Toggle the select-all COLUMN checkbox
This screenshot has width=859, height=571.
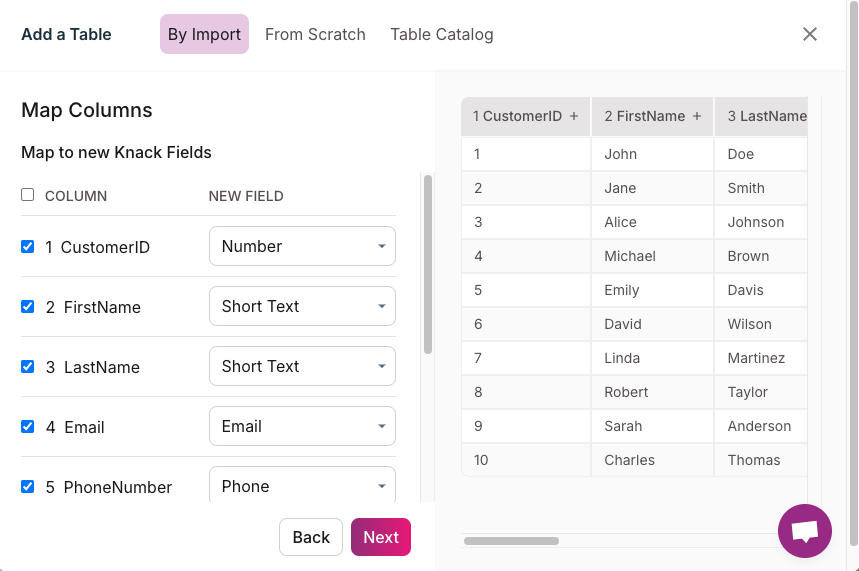coord(28,195)
